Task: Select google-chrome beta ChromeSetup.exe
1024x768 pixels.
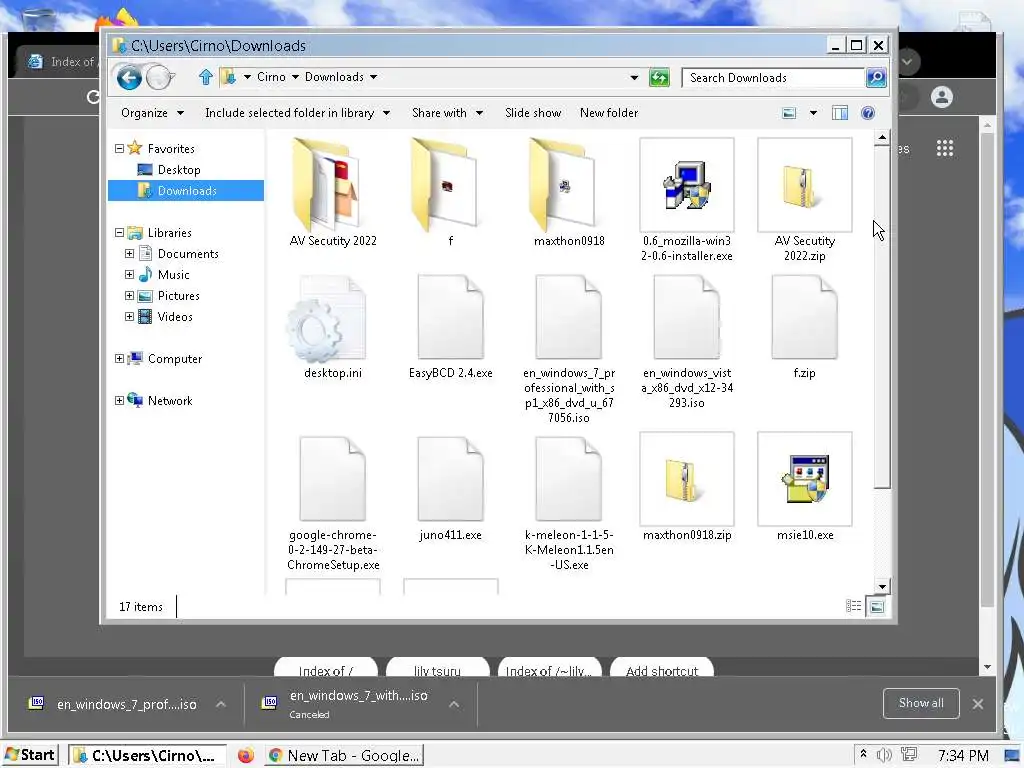Action: (x=332, y=504)
